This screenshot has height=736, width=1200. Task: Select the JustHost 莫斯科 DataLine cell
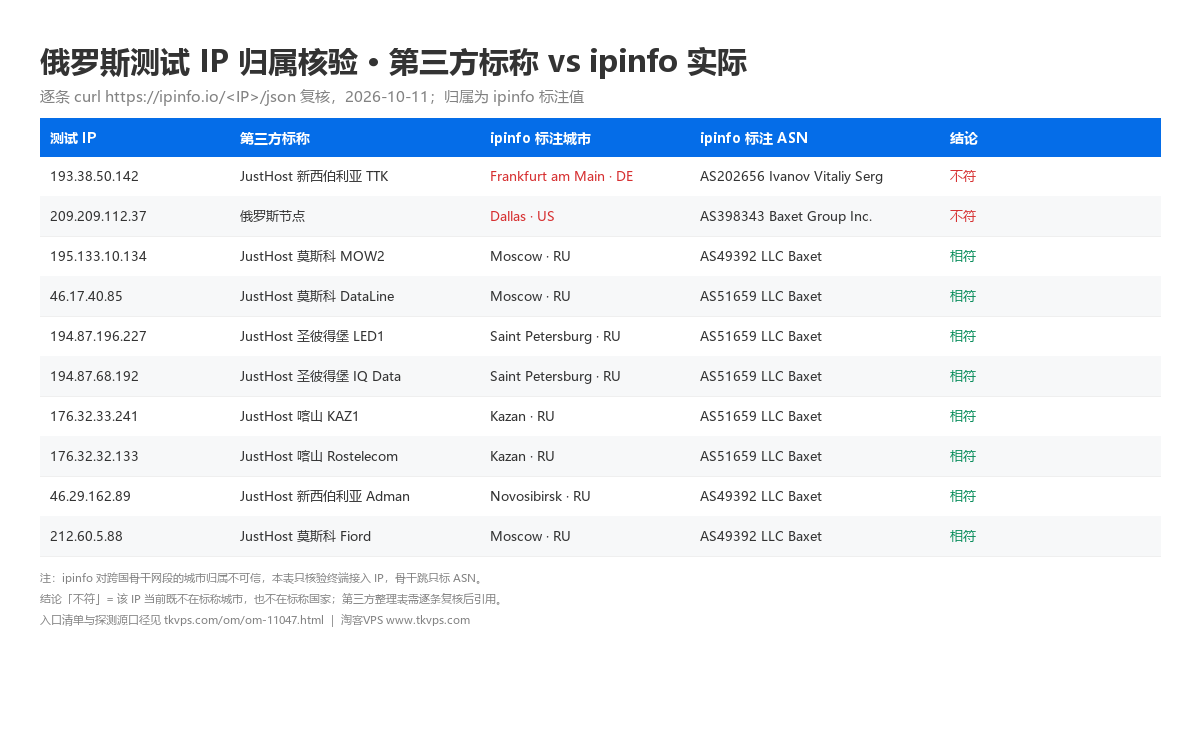[x=317, y=296]
